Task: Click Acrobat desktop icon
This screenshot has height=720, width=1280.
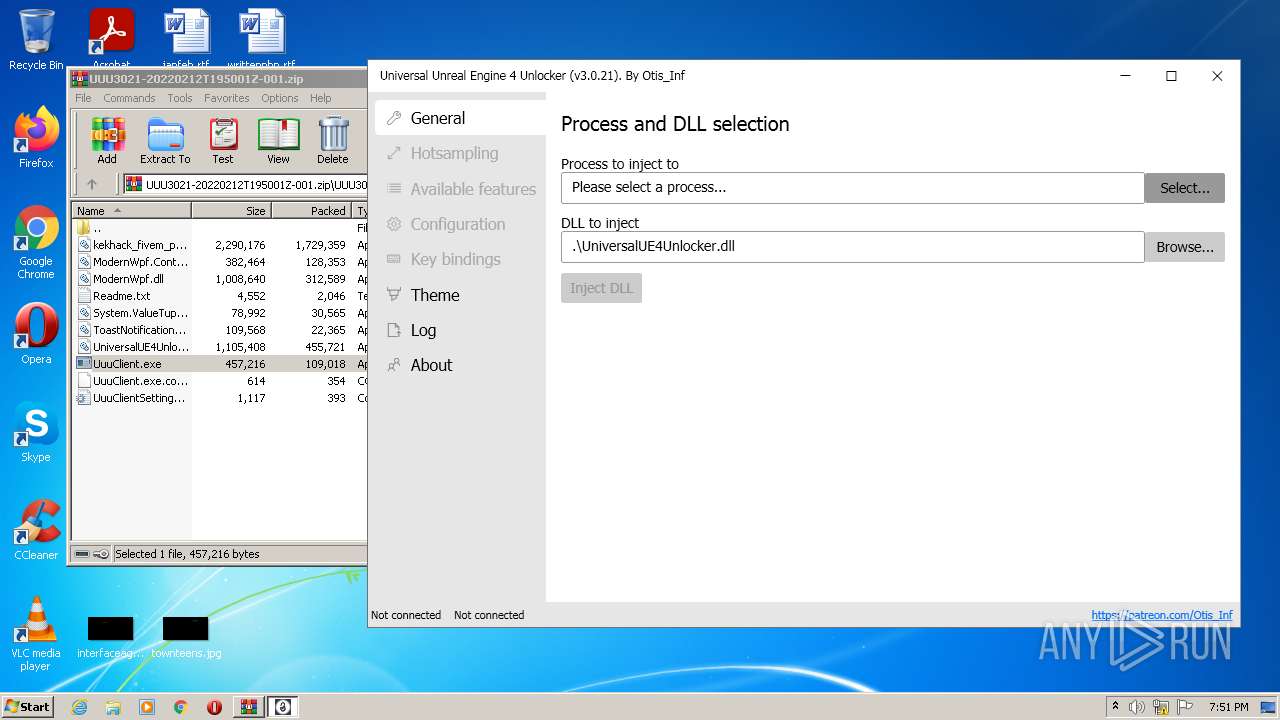Action: coord(112,40)
